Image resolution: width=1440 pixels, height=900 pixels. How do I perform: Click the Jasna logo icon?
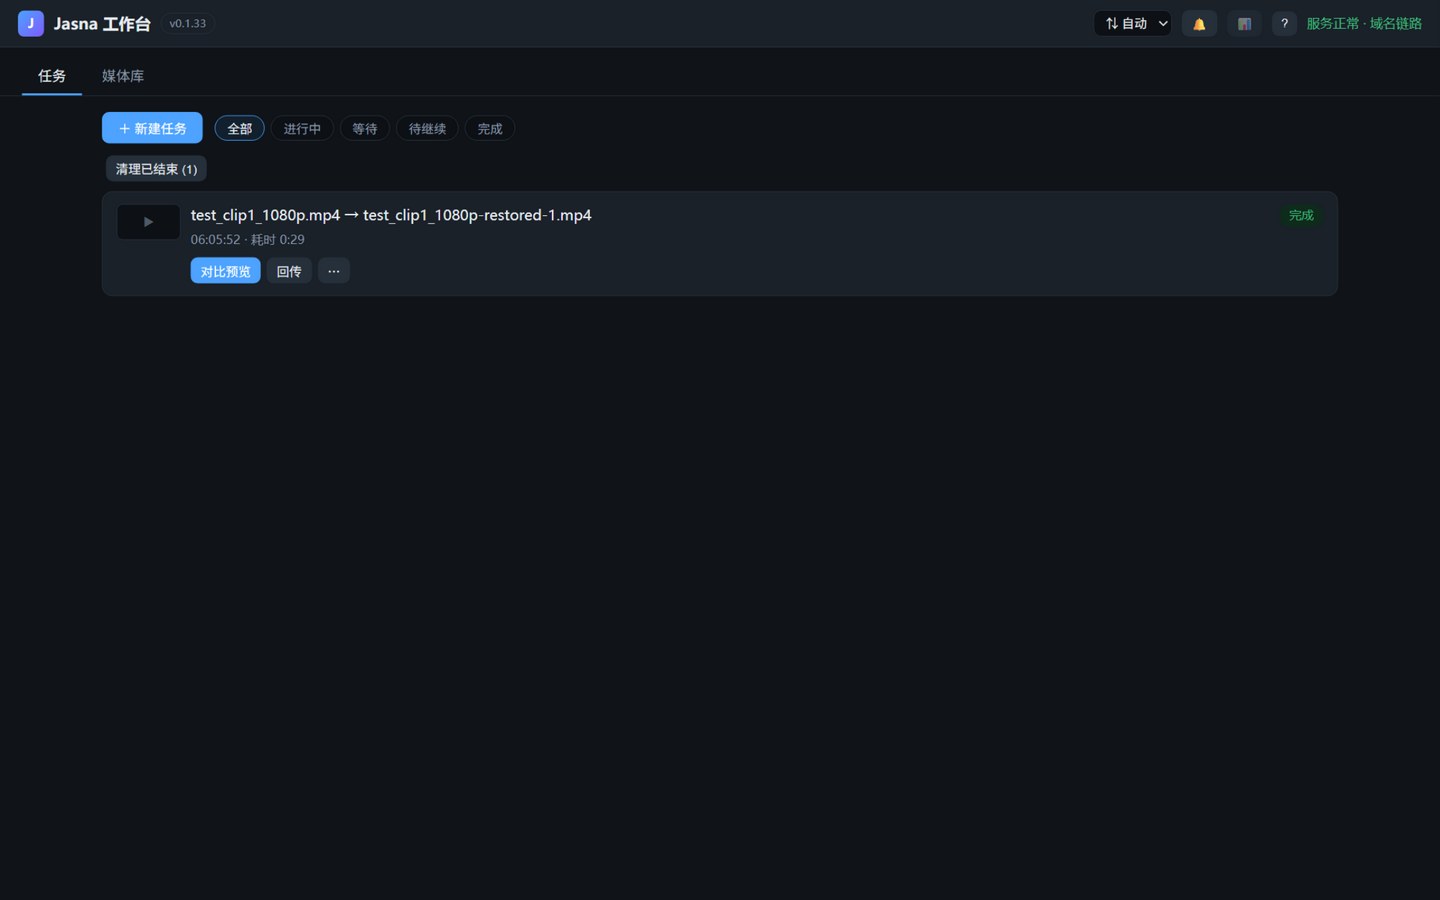tap(31, 23)
